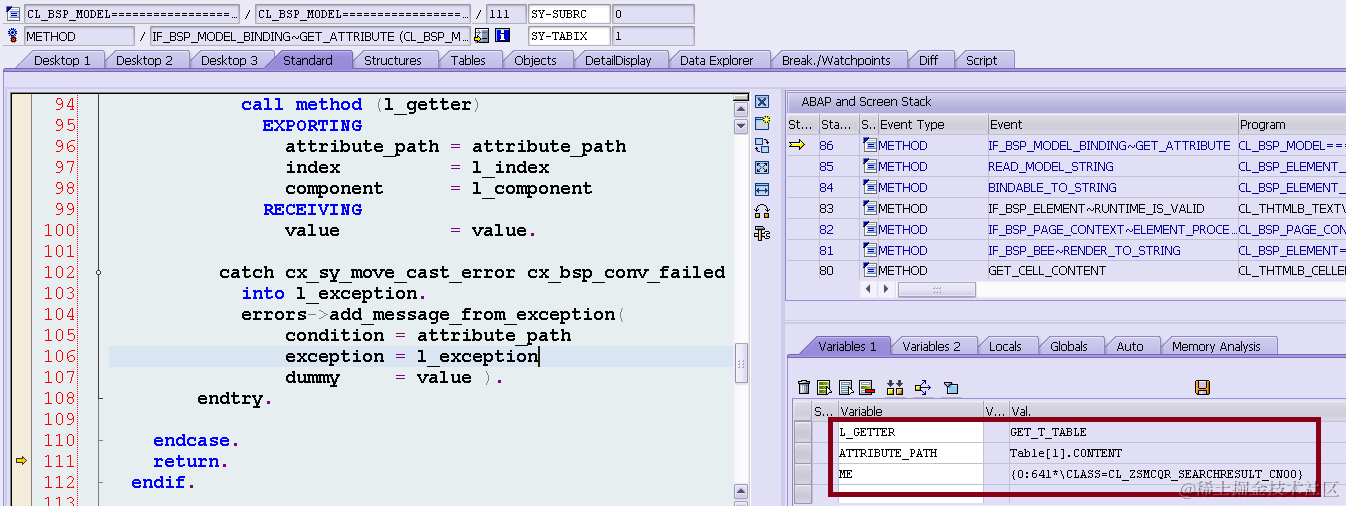Click the METHOD type input field
Image resolution: width=1346 pixels, height=506 pixels.
(79, 36)
